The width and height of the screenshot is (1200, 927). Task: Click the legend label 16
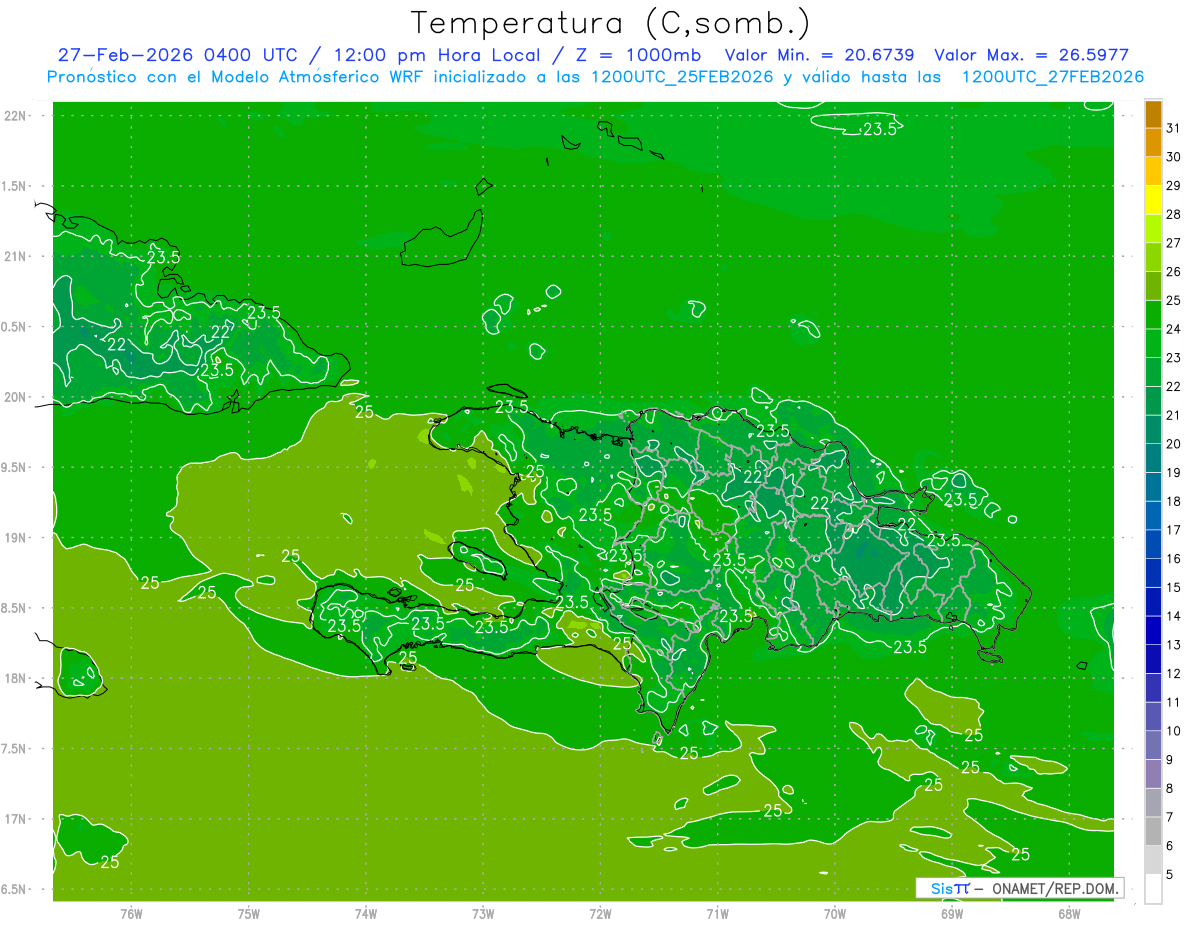(x=1174, y=559)
